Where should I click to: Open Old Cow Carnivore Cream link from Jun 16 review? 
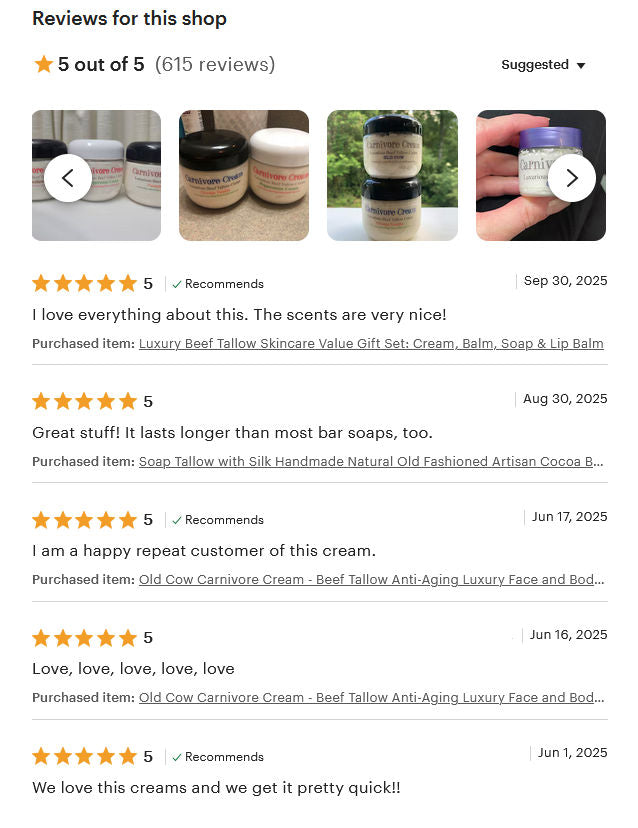point(371,698)
